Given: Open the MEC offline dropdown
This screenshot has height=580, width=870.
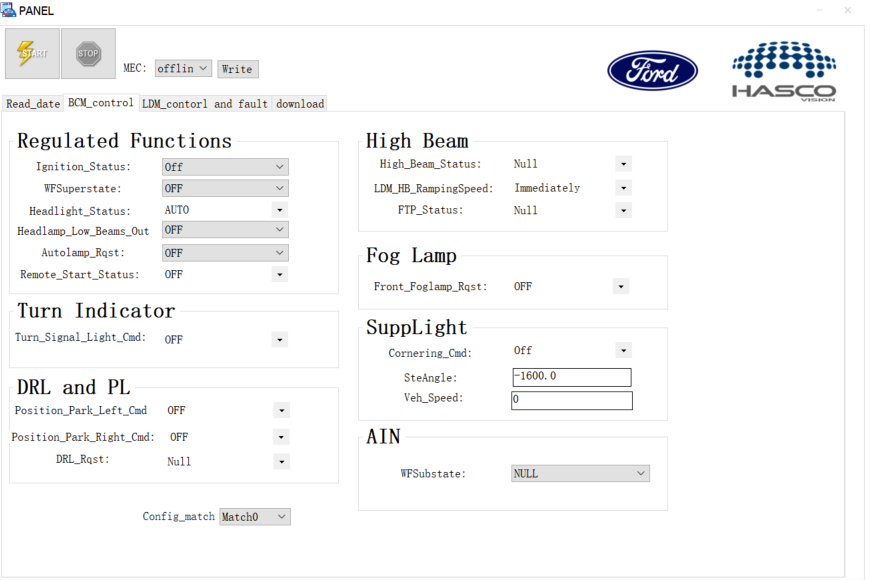Looking at the screenshot, I should (x=183, y=69).
